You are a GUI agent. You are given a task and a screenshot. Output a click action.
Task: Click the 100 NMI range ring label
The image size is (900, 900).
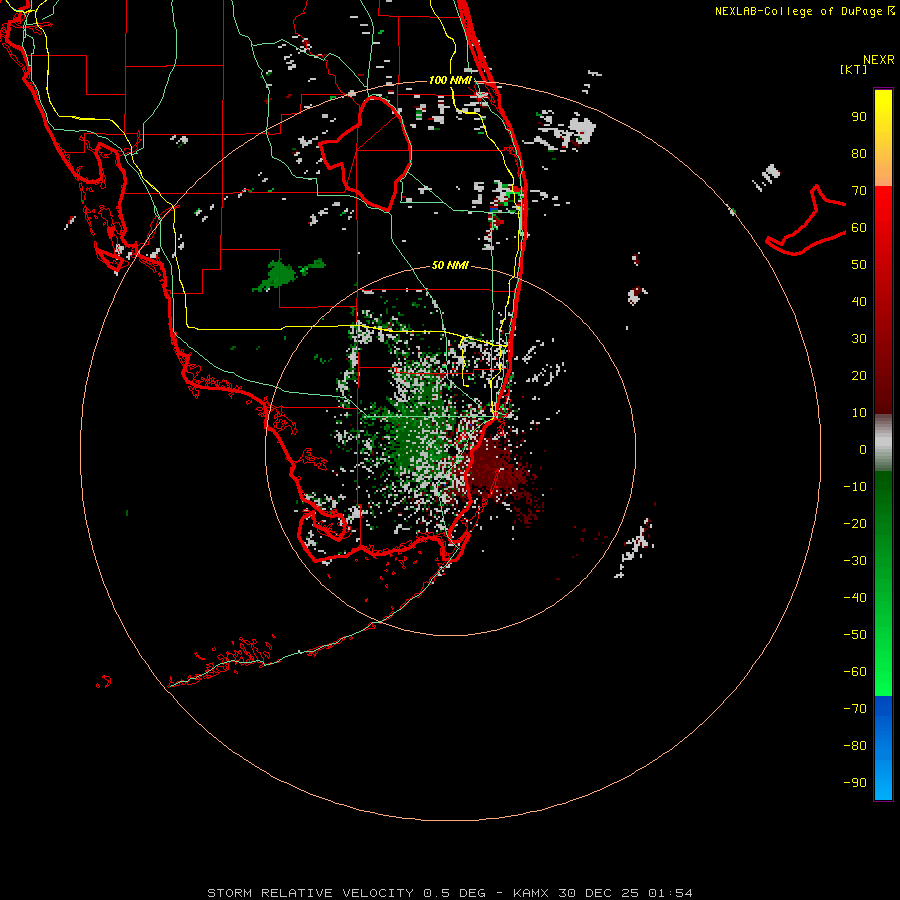(x=450, y=80)
